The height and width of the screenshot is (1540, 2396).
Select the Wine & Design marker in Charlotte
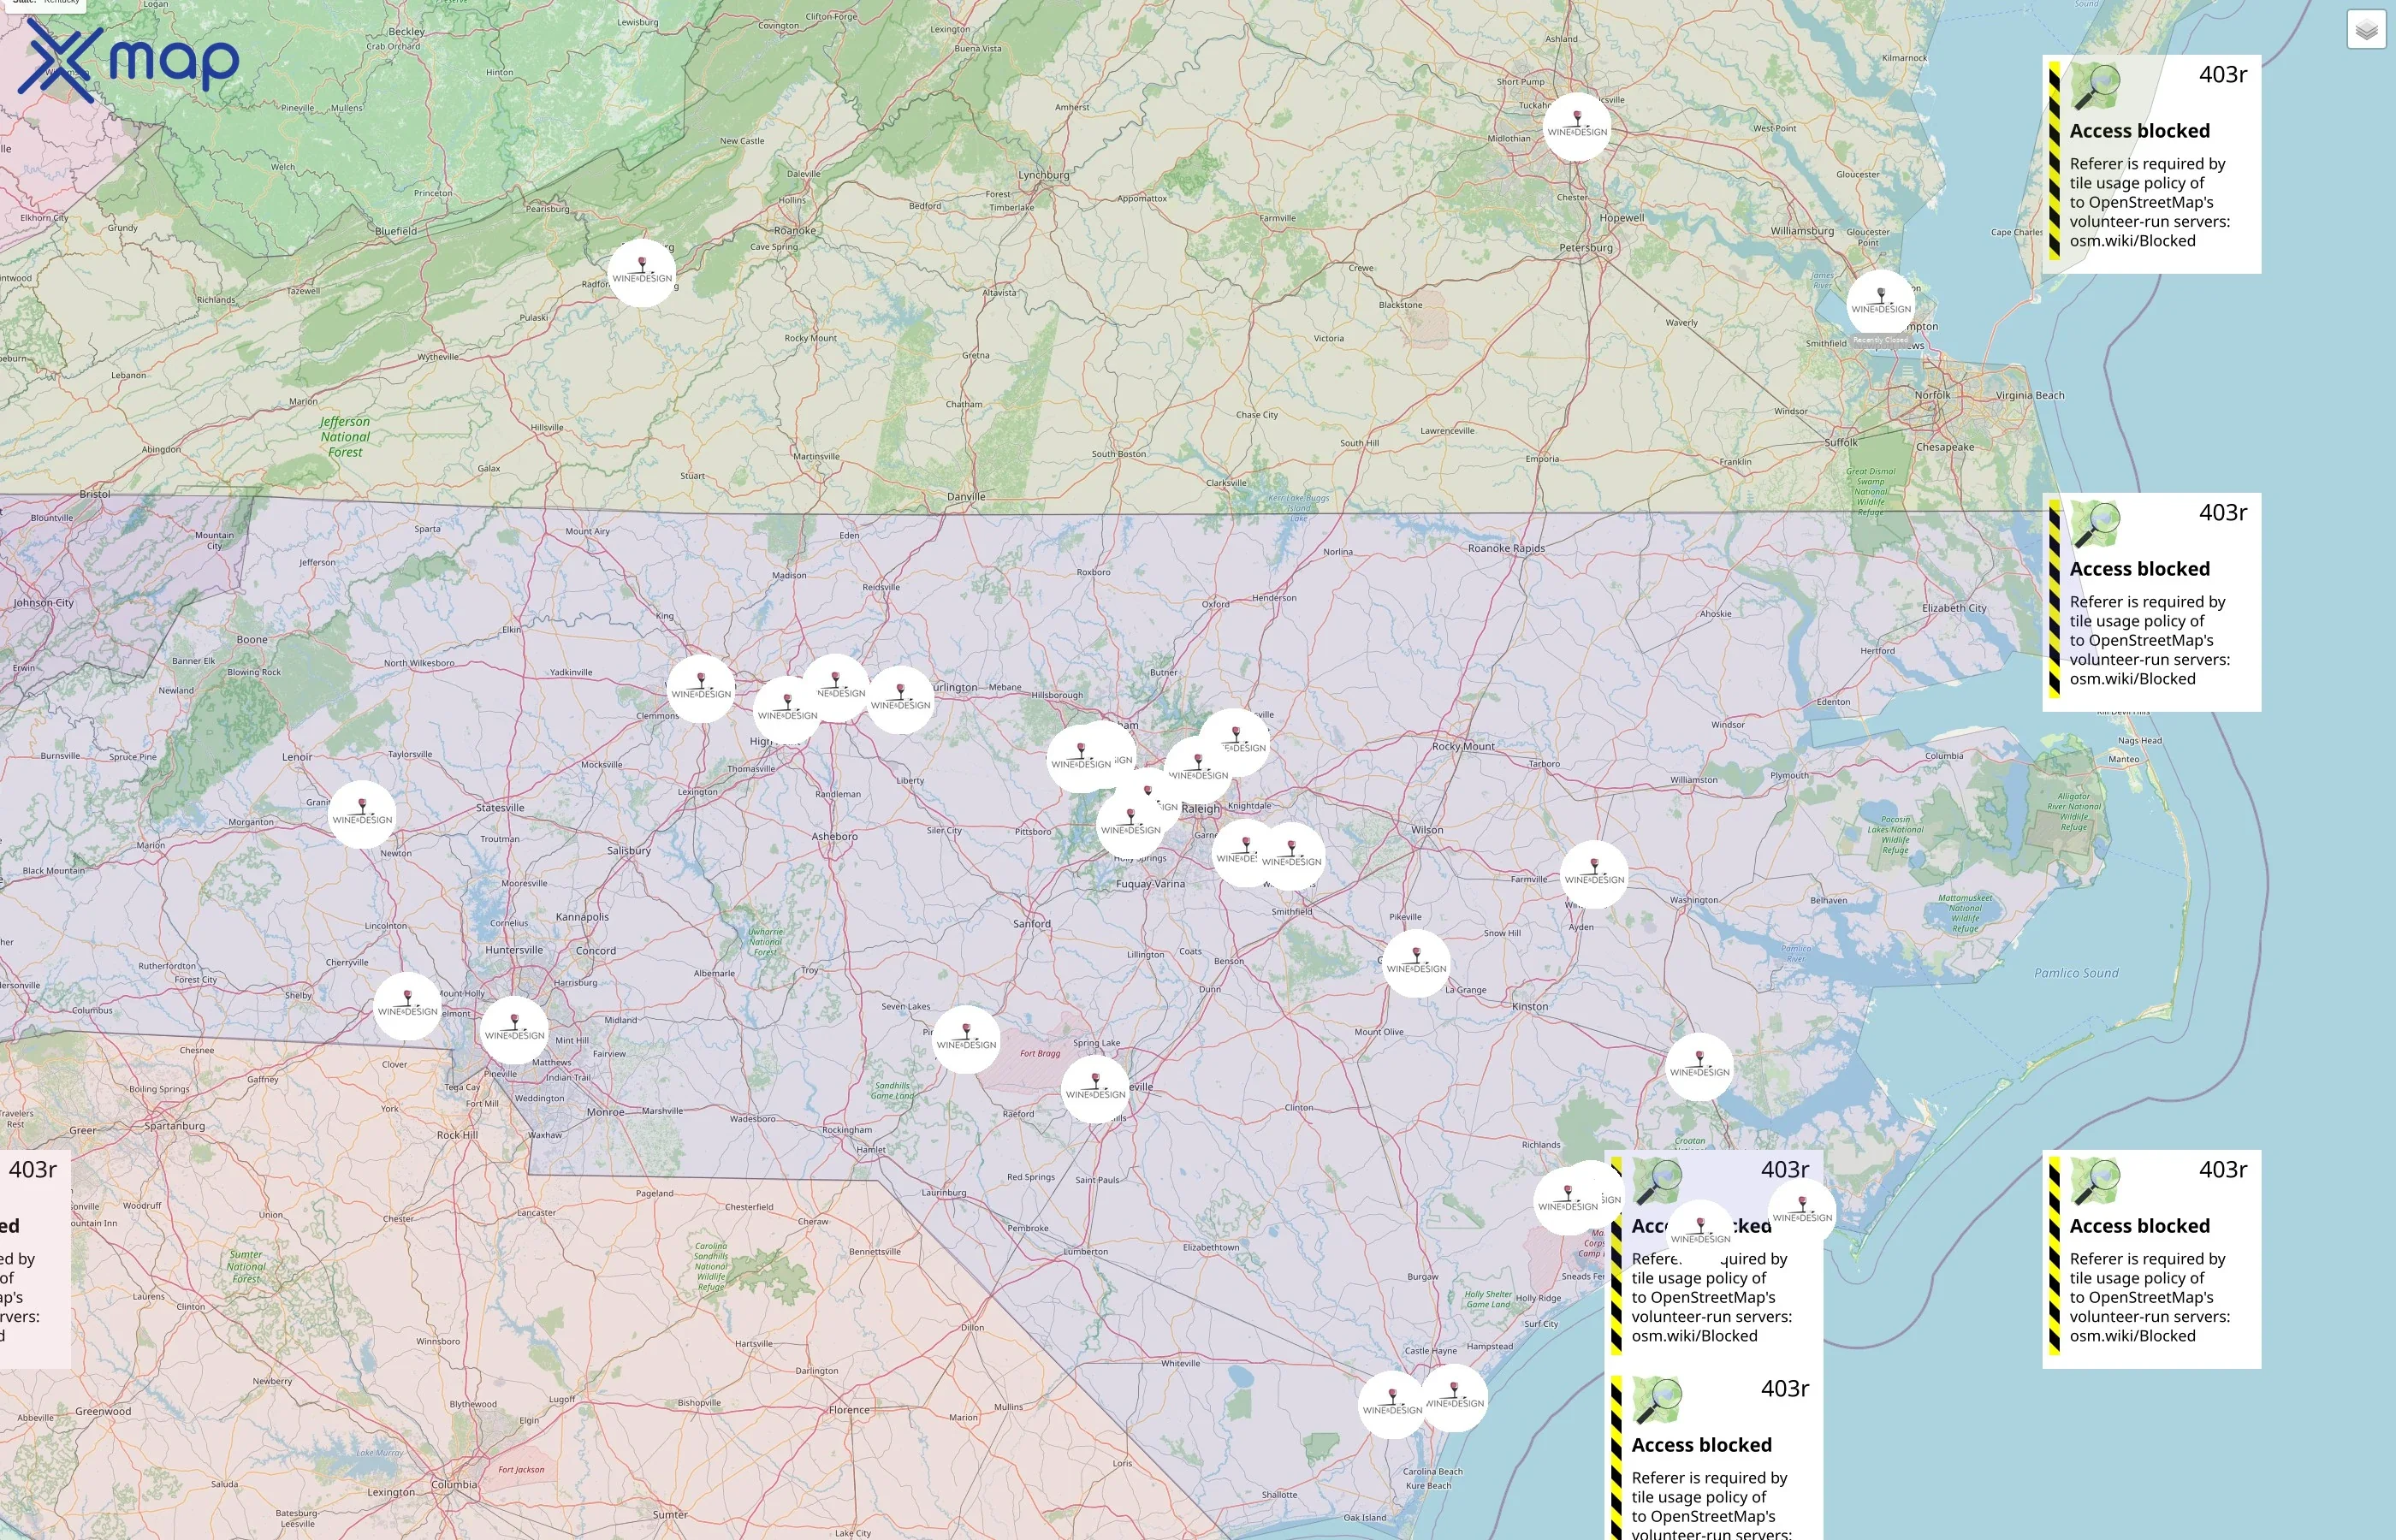click(x=514, y=1030)
